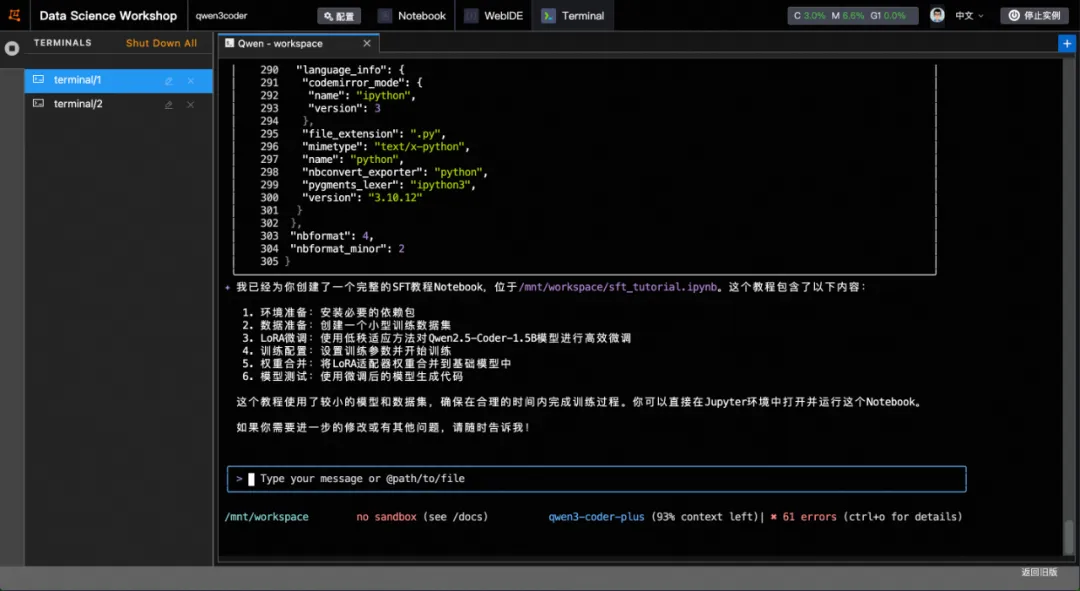Focus the Type your message input field
1080x591 pixels.
tap(596, 479)
